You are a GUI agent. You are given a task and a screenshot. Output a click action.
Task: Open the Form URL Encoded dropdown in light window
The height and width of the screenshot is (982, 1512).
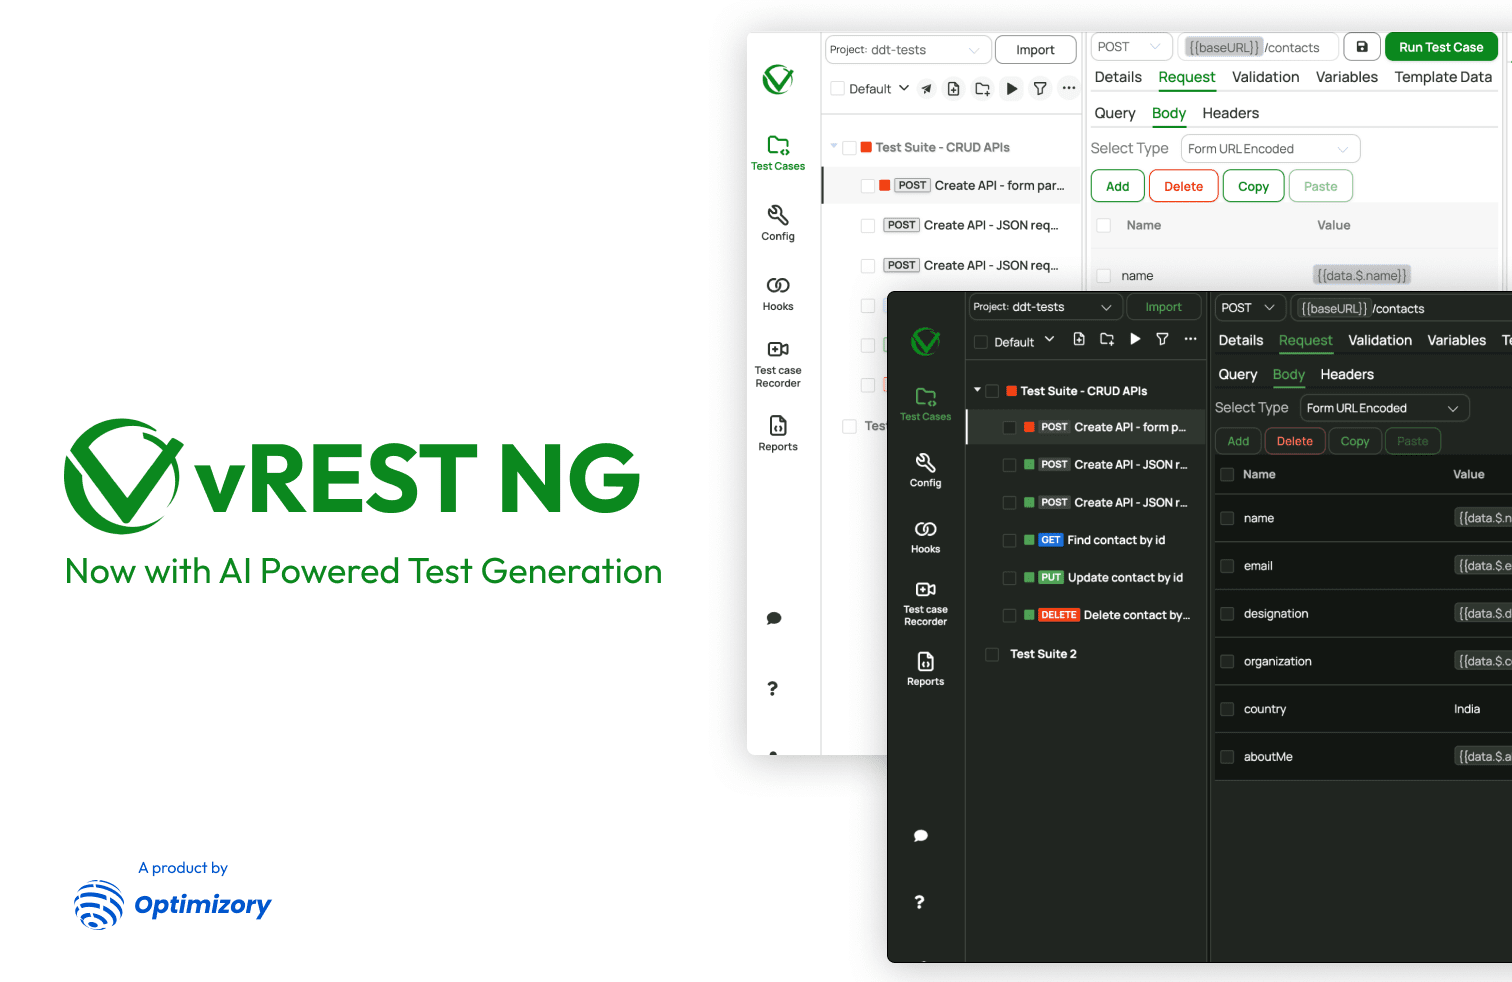point(1270,149)
